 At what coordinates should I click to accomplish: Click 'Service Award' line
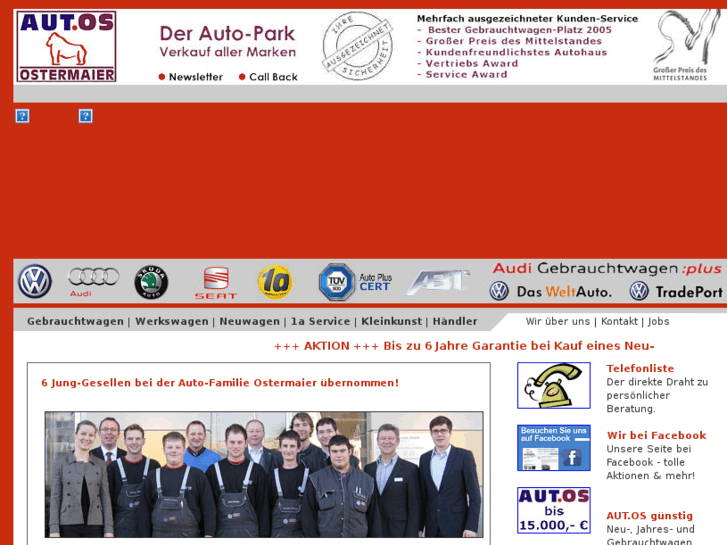coord(466,75)
